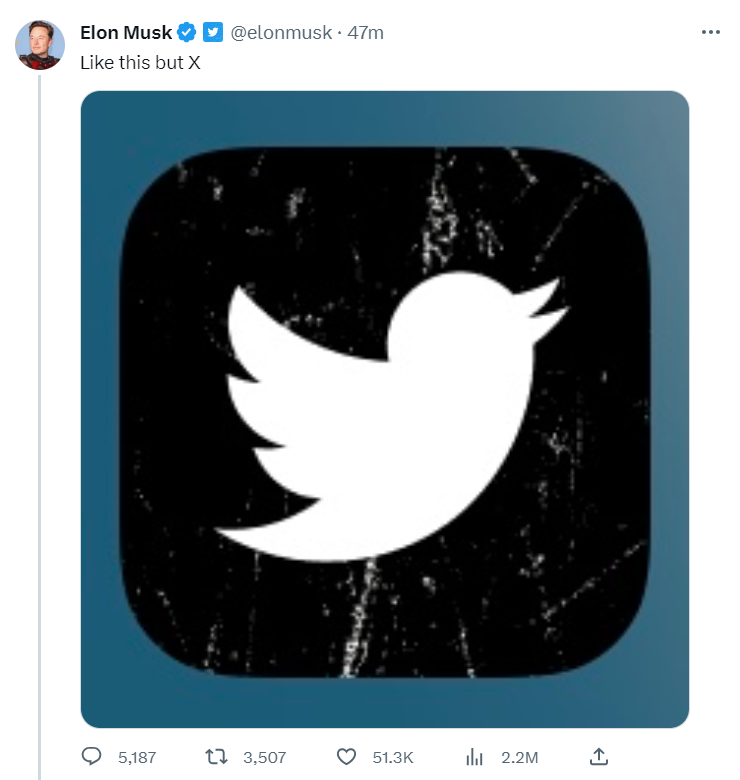
Task: Click the retweet arrows icon
Action: coord(216,757)
